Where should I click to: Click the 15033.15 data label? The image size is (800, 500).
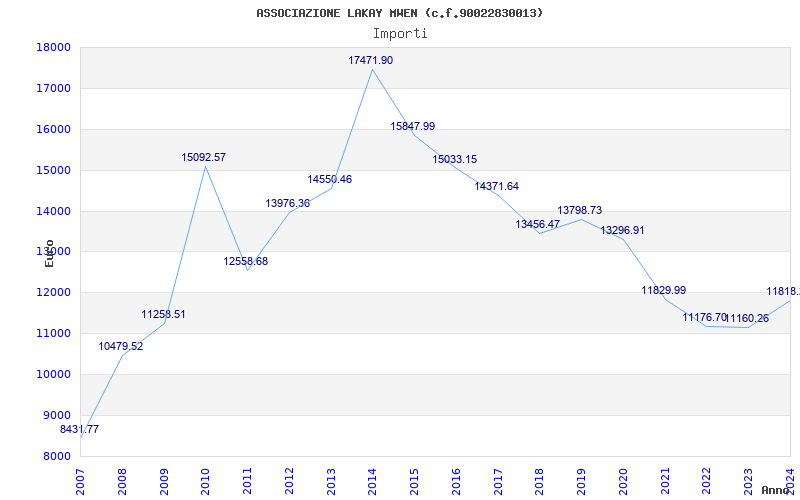tap(455, 159)
